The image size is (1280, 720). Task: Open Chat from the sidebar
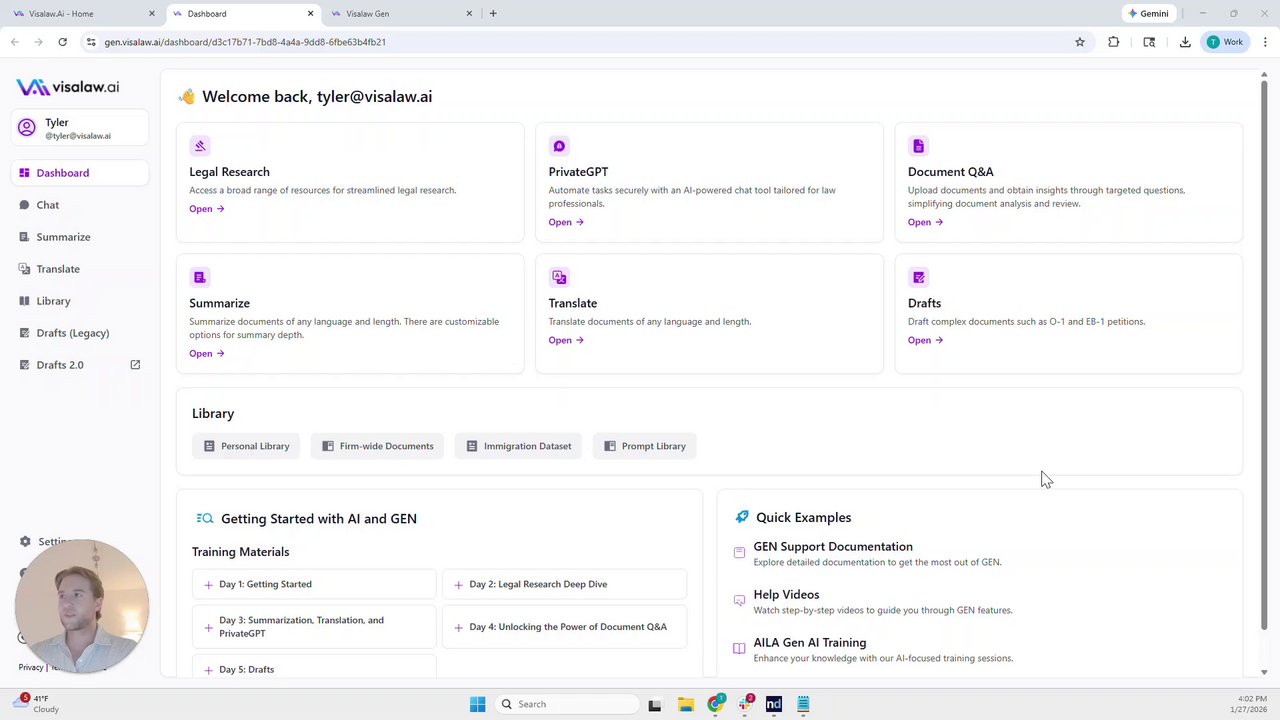click(x=80, y=205)
